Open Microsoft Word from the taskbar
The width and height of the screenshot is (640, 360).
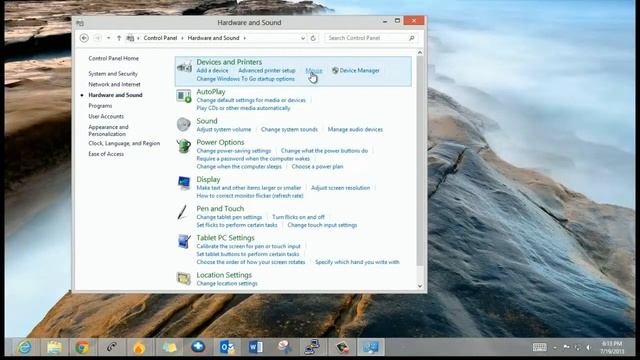click(256, 347)
